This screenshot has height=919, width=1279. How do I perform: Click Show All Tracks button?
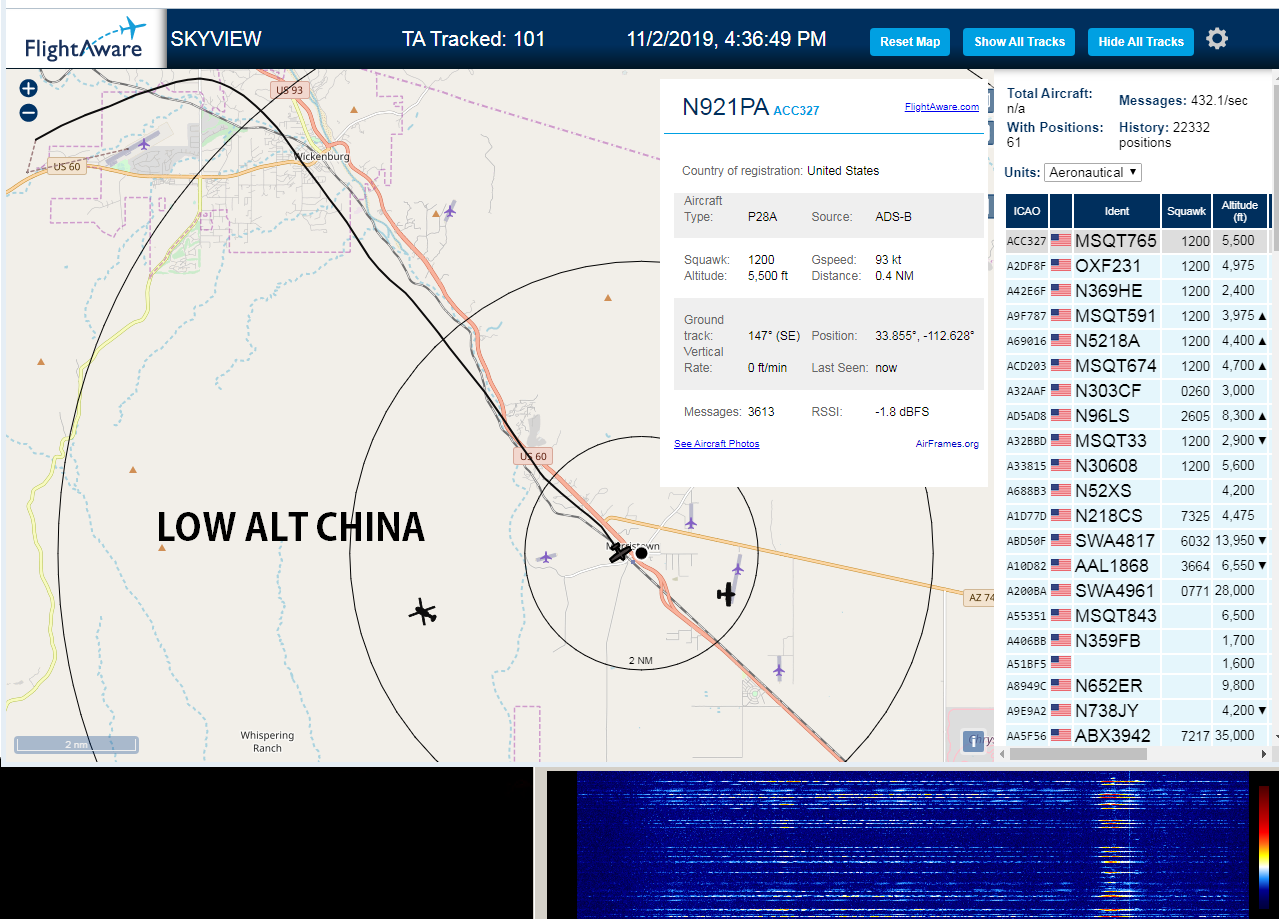[1019, 42]
